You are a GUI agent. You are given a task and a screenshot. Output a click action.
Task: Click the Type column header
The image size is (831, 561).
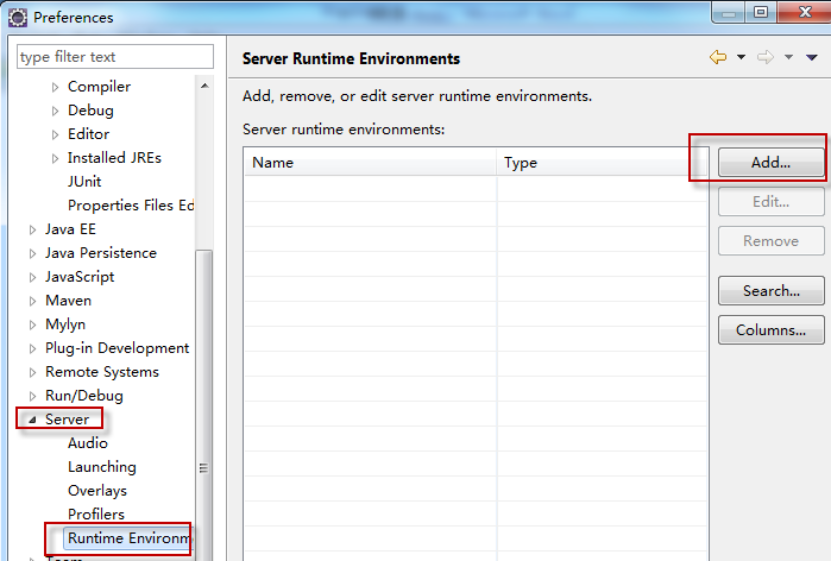[x=603, y=162]
